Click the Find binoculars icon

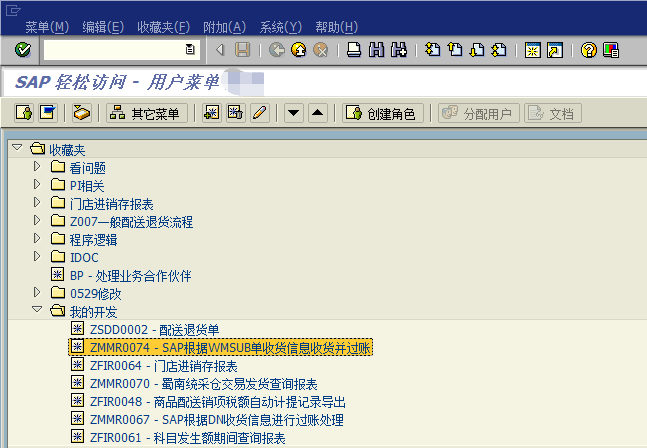tap(376, 50)
